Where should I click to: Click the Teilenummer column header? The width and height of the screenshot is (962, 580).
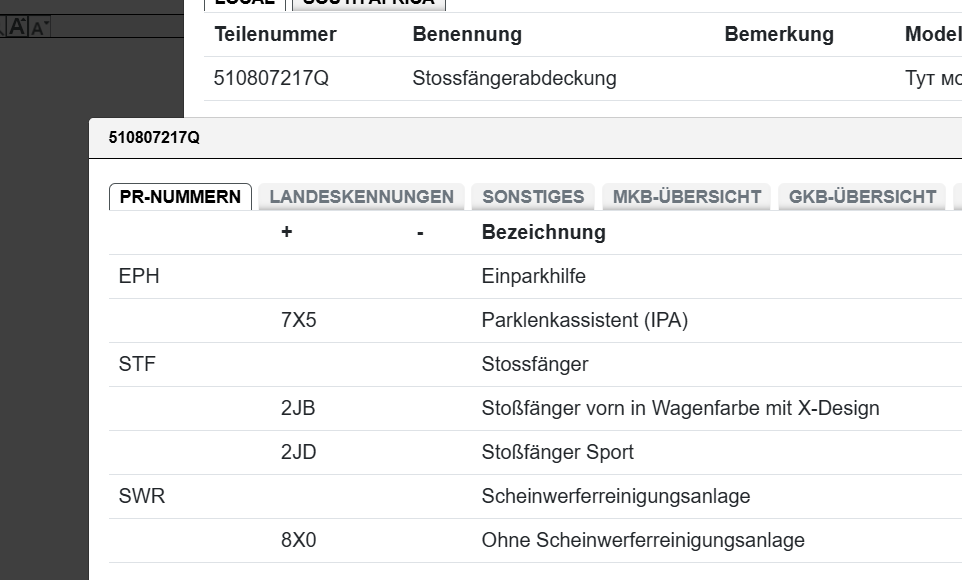(275, 34)
